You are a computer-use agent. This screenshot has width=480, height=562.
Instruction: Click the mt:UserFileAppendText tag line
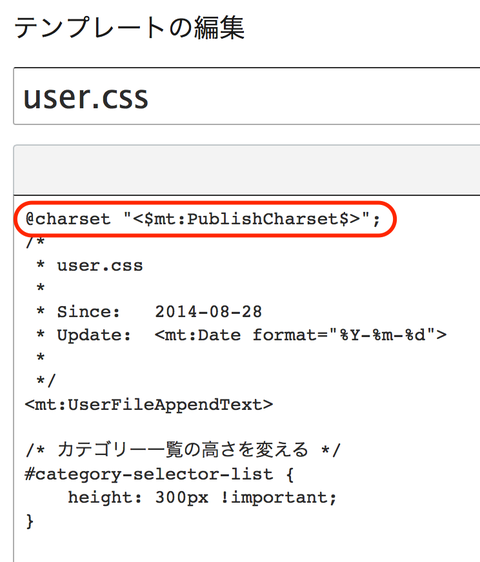click(x=149, y=405)
